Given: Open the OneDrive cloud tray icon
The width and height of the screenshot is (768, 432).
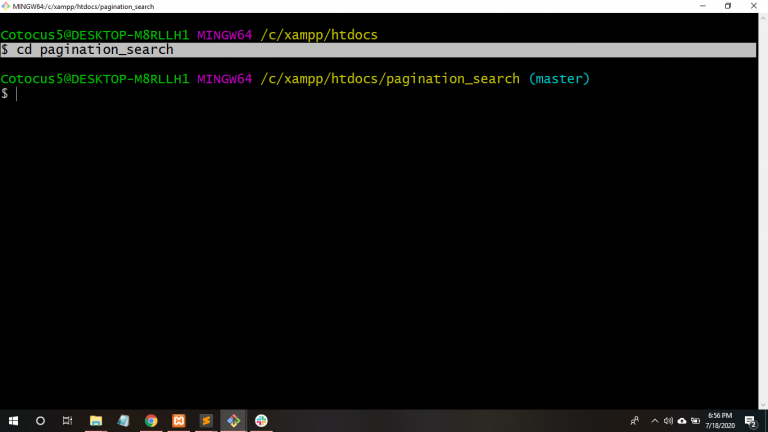Looking at the screenshot, I should (x=682, y=421).
